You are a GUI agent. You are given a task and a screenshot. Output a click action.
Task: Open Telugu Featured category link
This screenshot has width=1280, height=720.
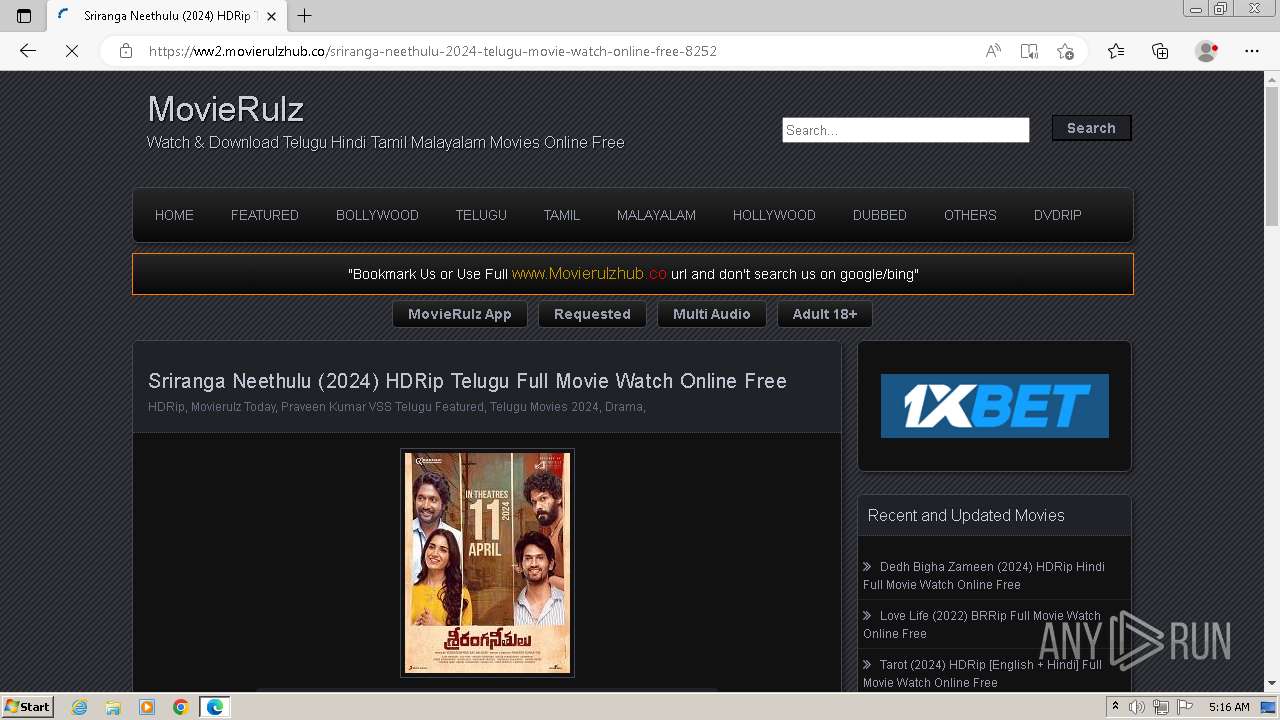(x=439, y=407)
